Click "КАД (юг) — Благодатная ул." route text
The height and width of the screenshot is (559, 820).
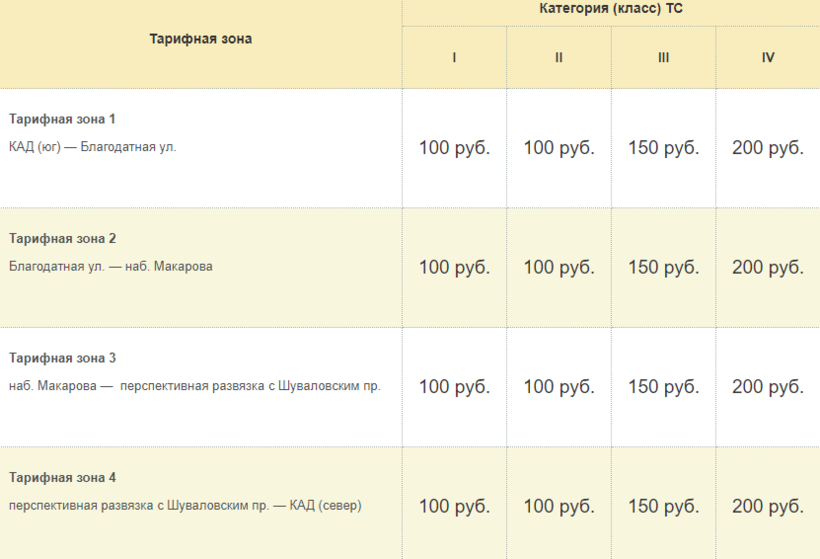click(x=92, y=147)
